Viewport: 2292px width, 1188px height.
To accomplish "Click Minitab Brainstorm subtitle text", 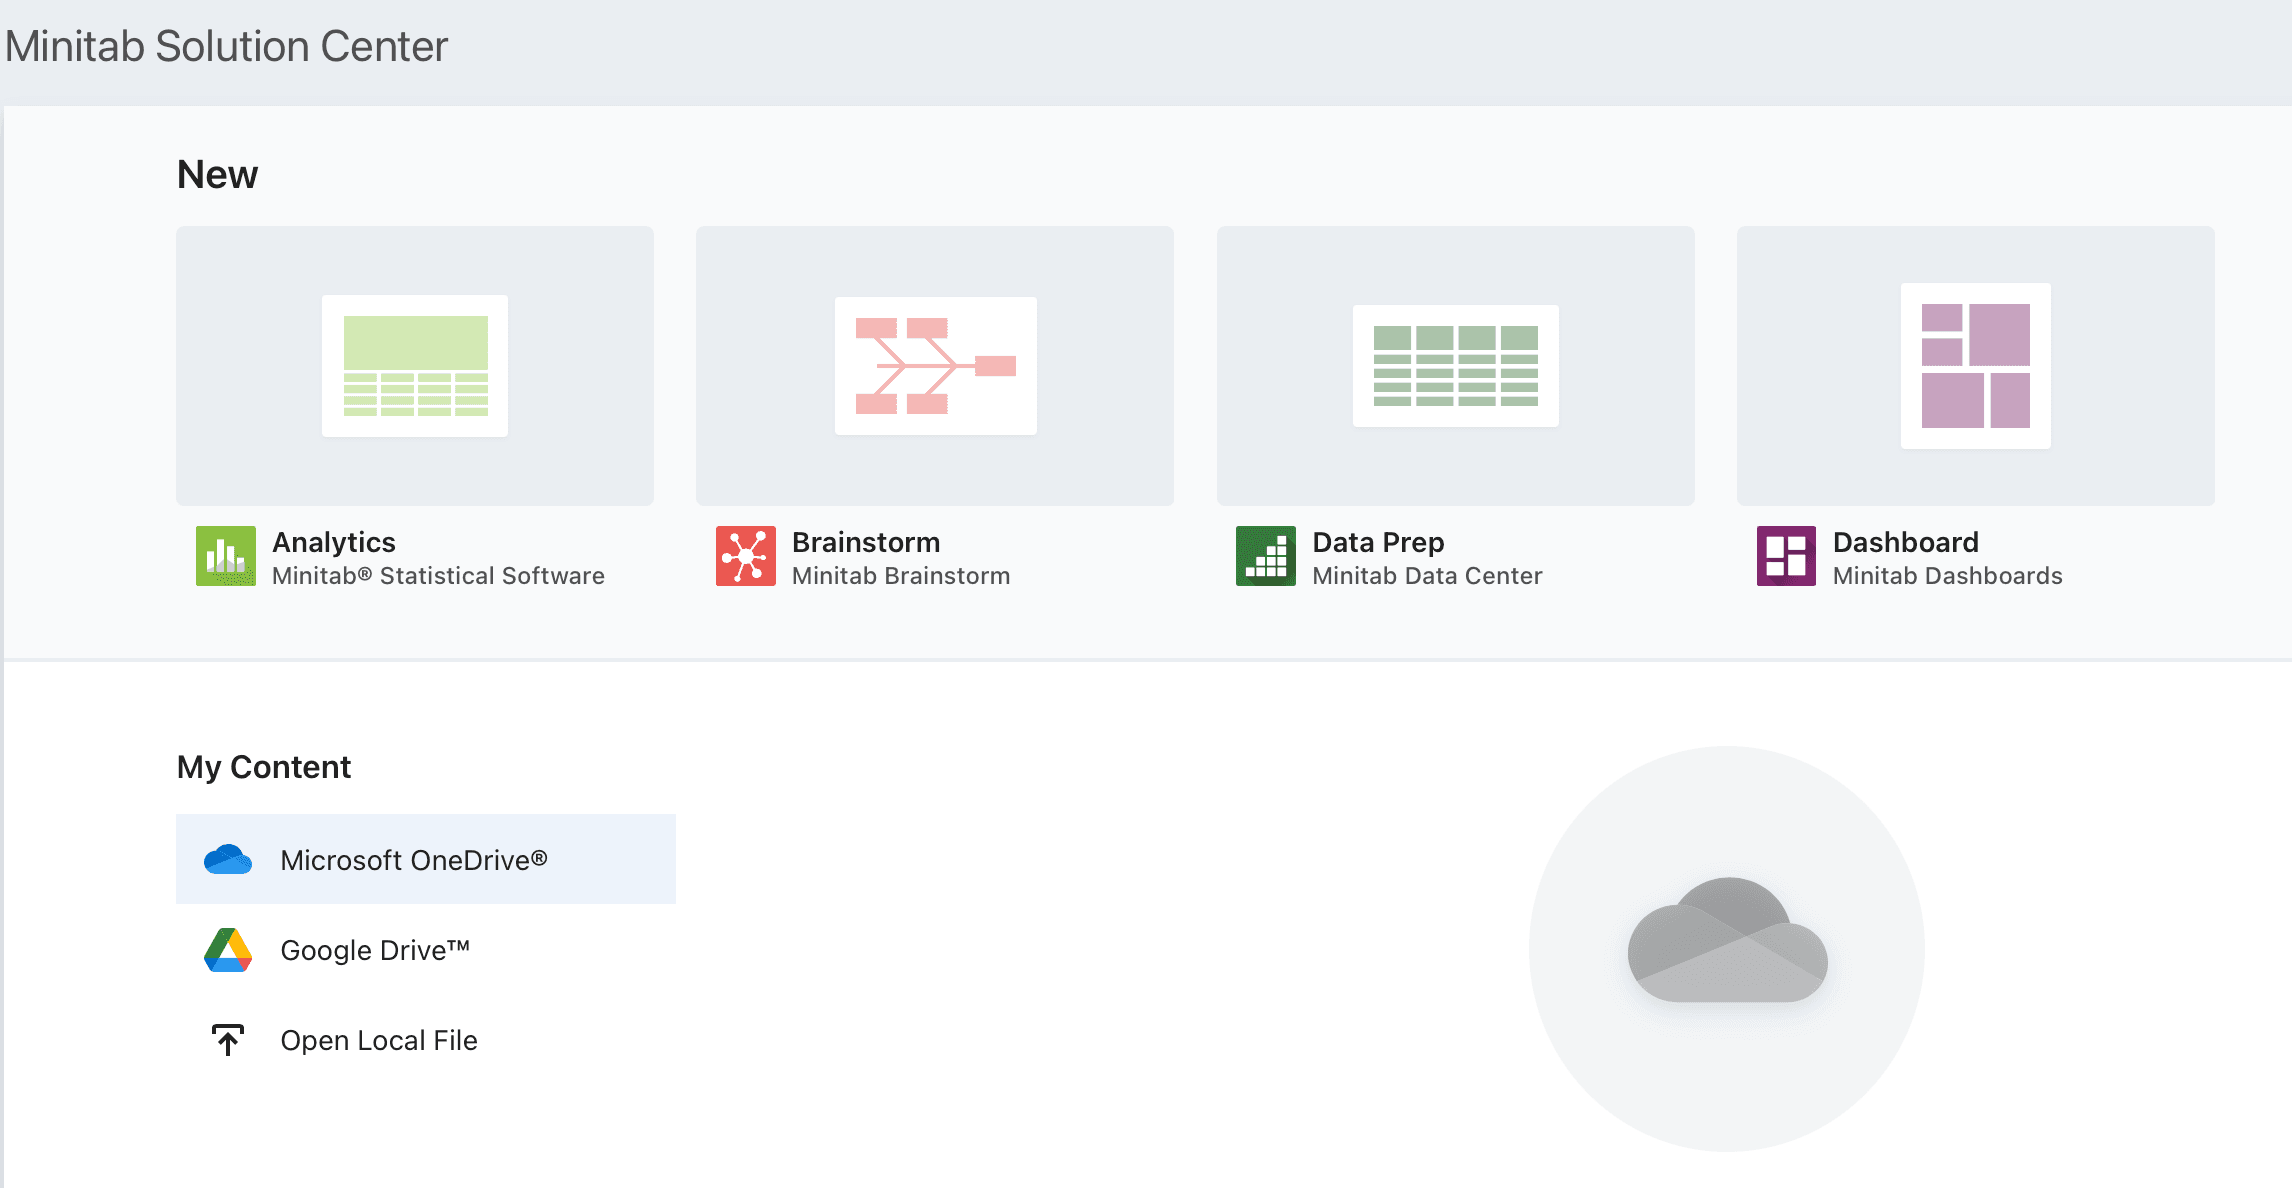I will pyautogui.click(x=901, y=576).
